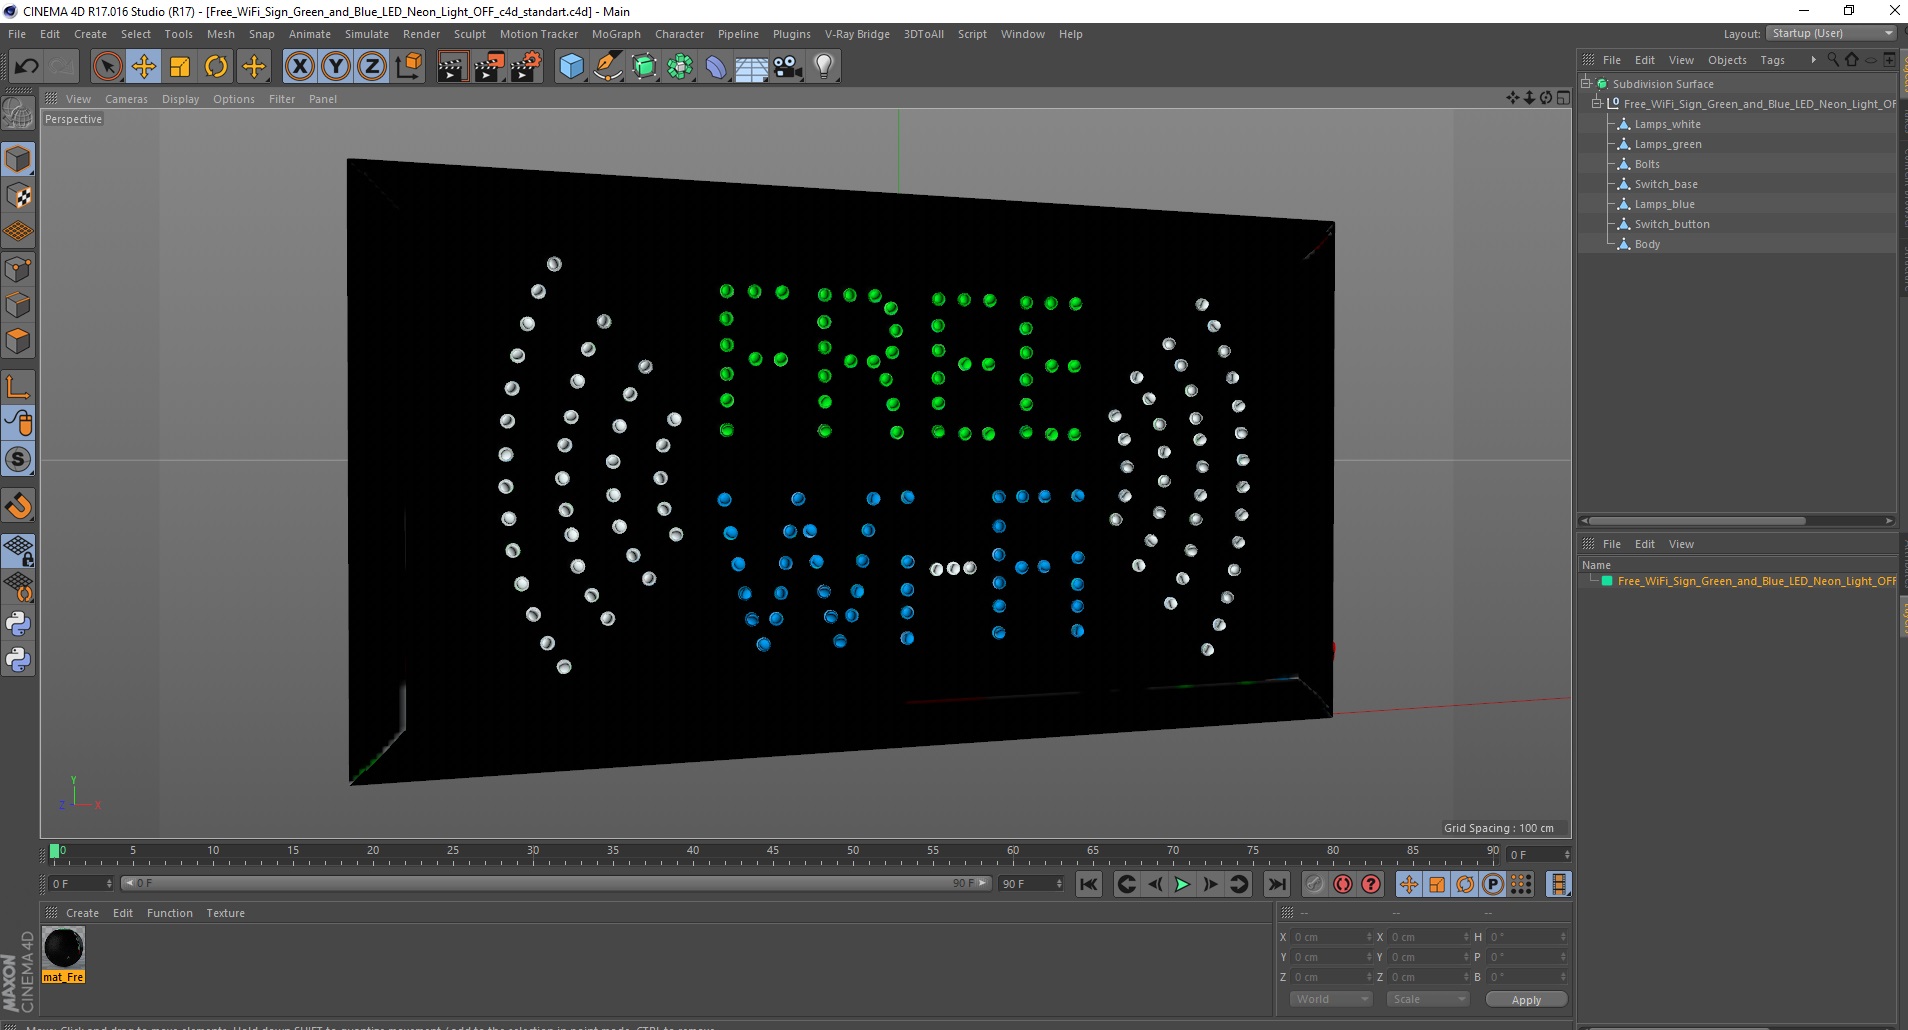Collapse Subdivision Surface tree node
This screenshot has height=1030, width=1908.
1586,84
